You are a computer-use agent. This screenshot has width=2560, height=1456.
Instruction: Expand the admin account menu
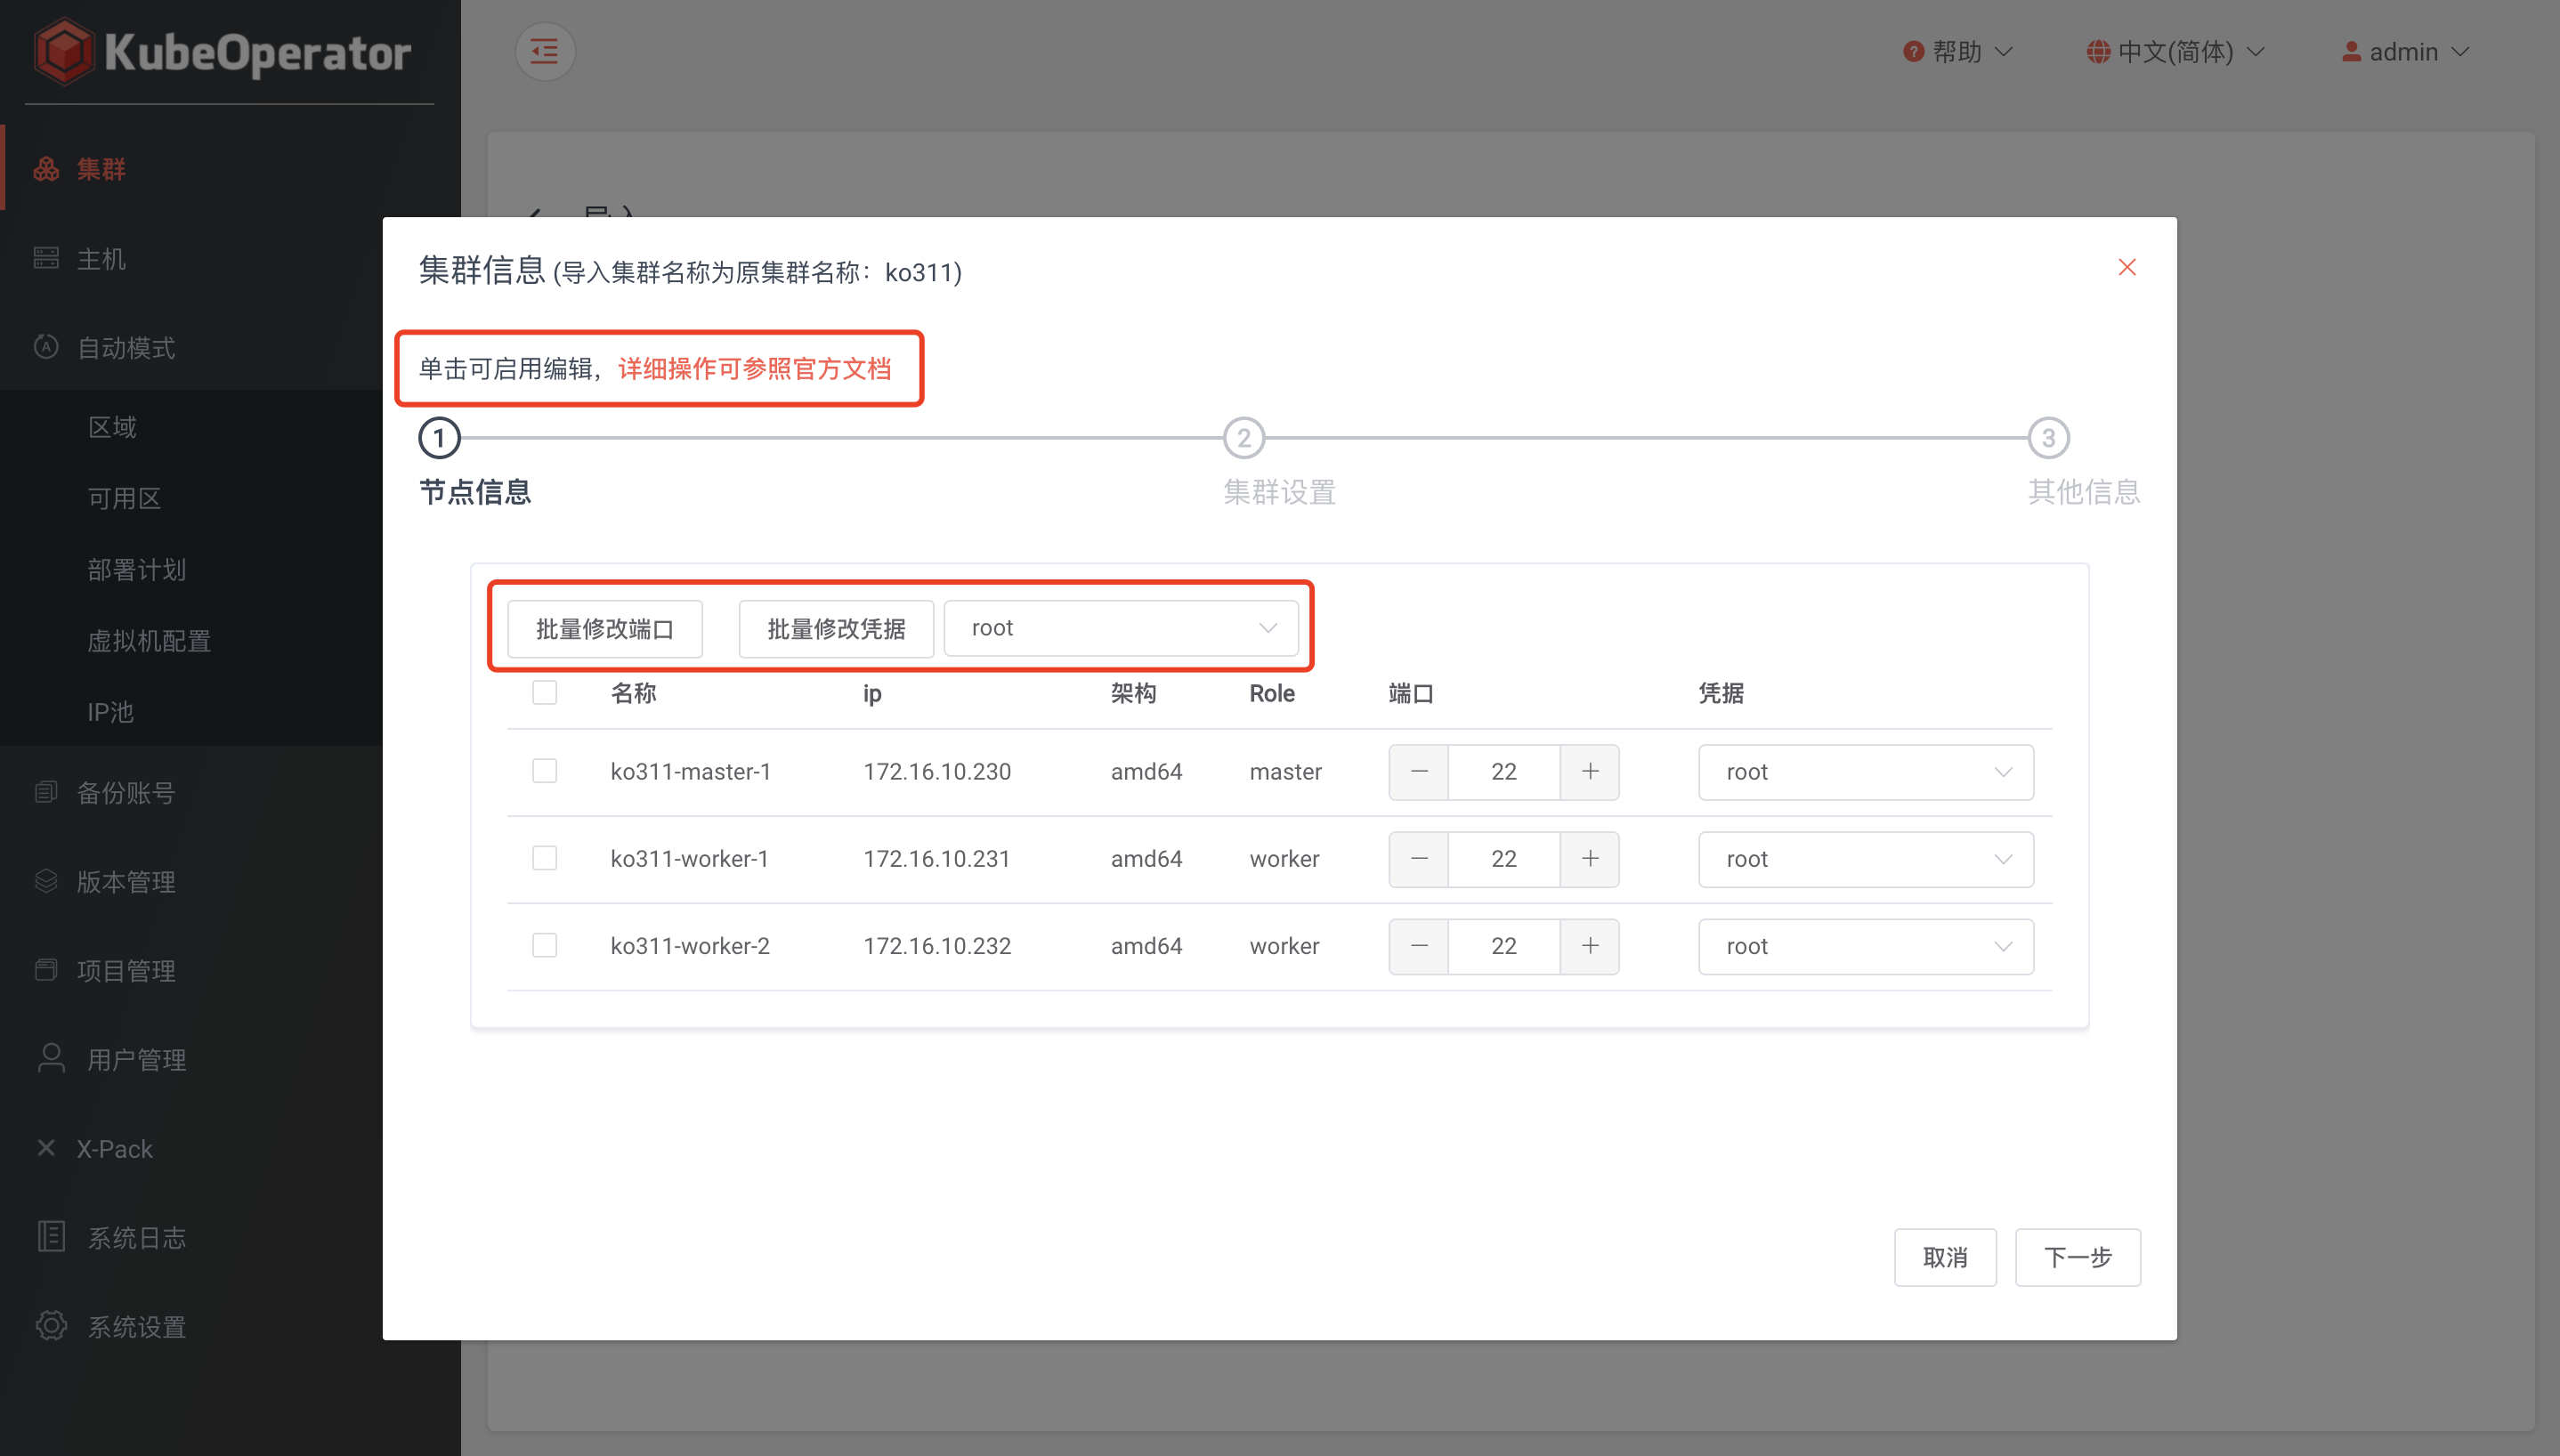point(2405,52)
